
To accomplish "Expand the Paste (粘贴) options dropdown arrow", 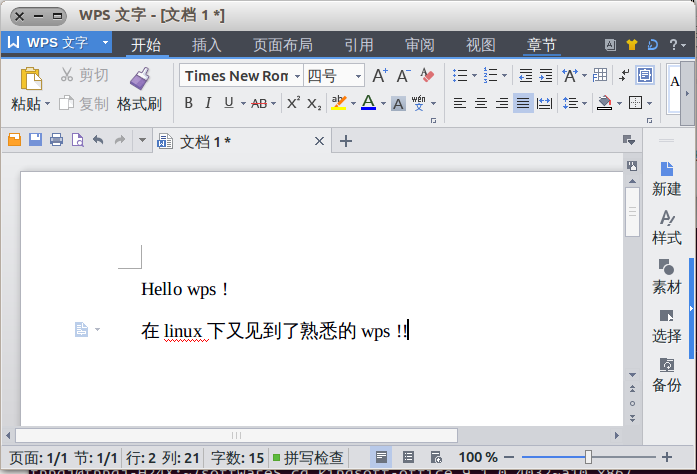I will (x=47, y=104).
